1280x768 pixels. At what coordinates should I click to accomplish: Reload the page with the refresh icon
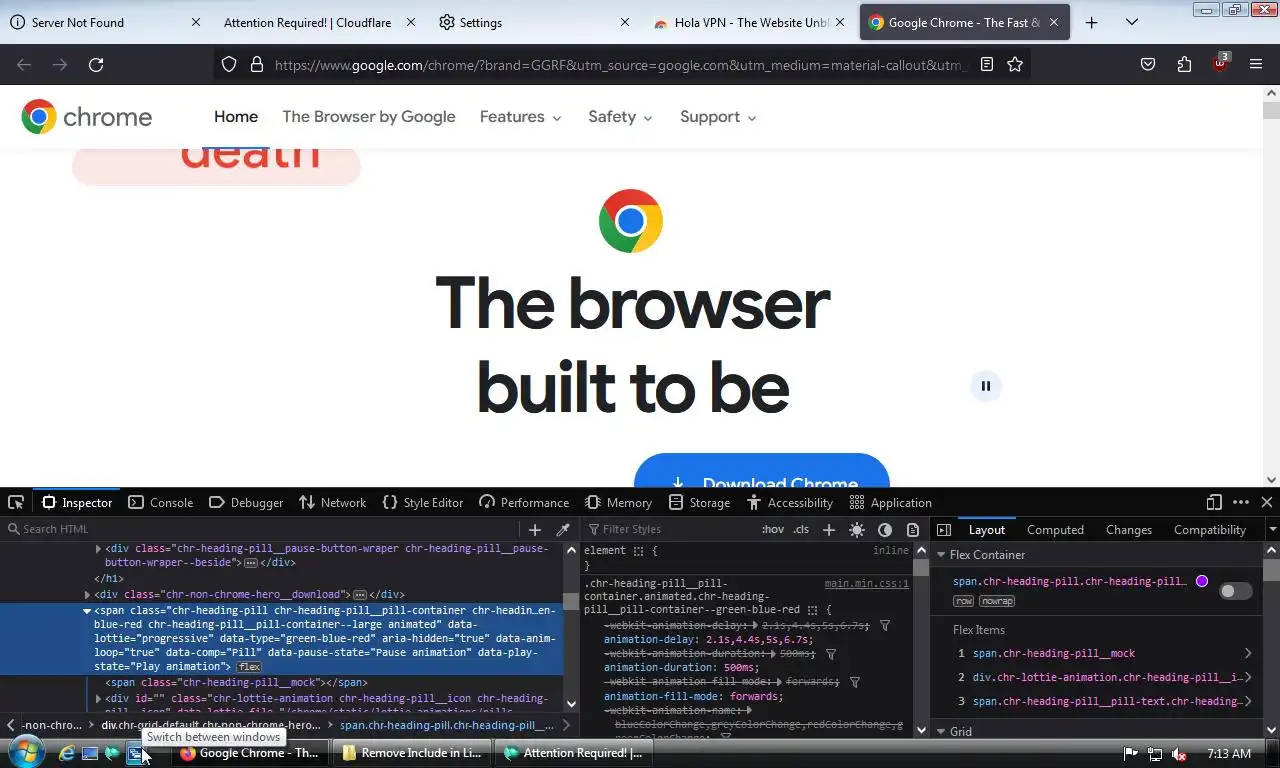pos(96,65)
